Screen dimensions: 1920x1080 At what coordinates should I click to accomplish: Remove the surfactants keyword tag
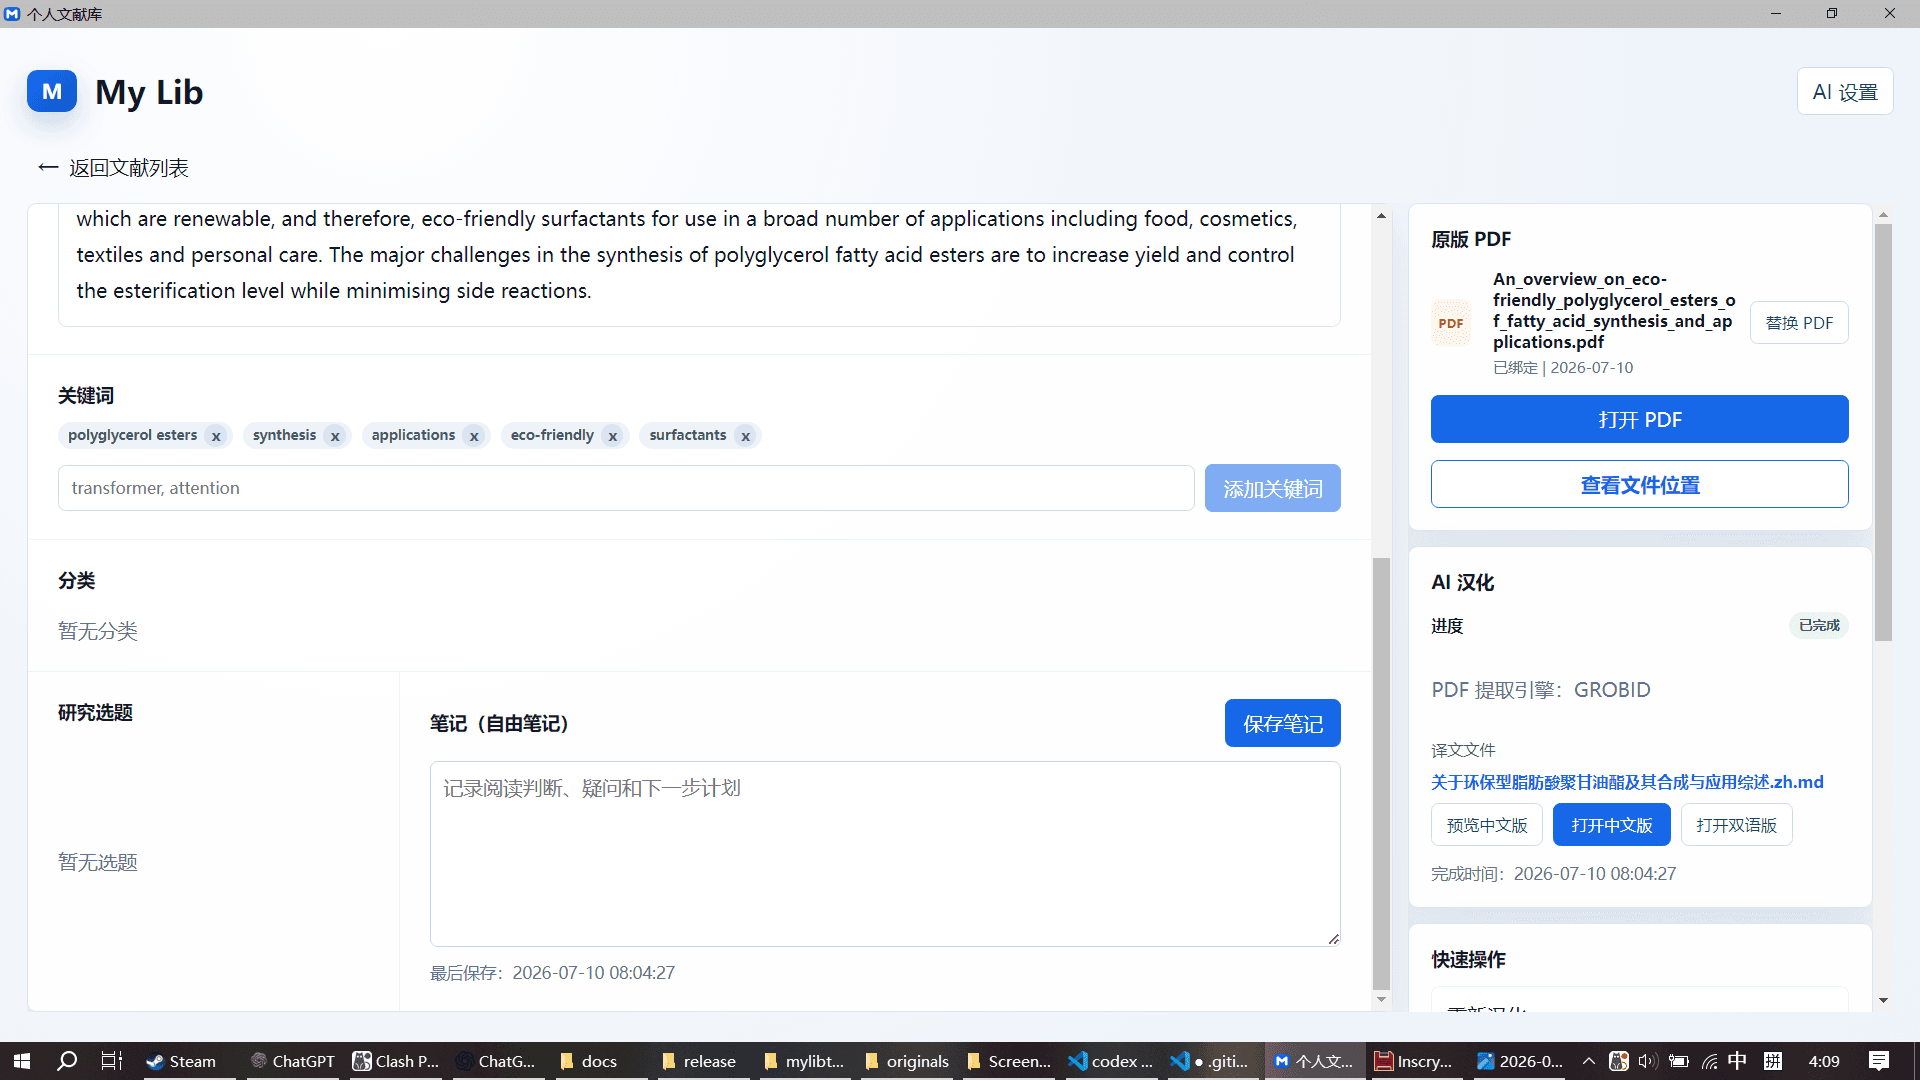(x=745, y=436)
